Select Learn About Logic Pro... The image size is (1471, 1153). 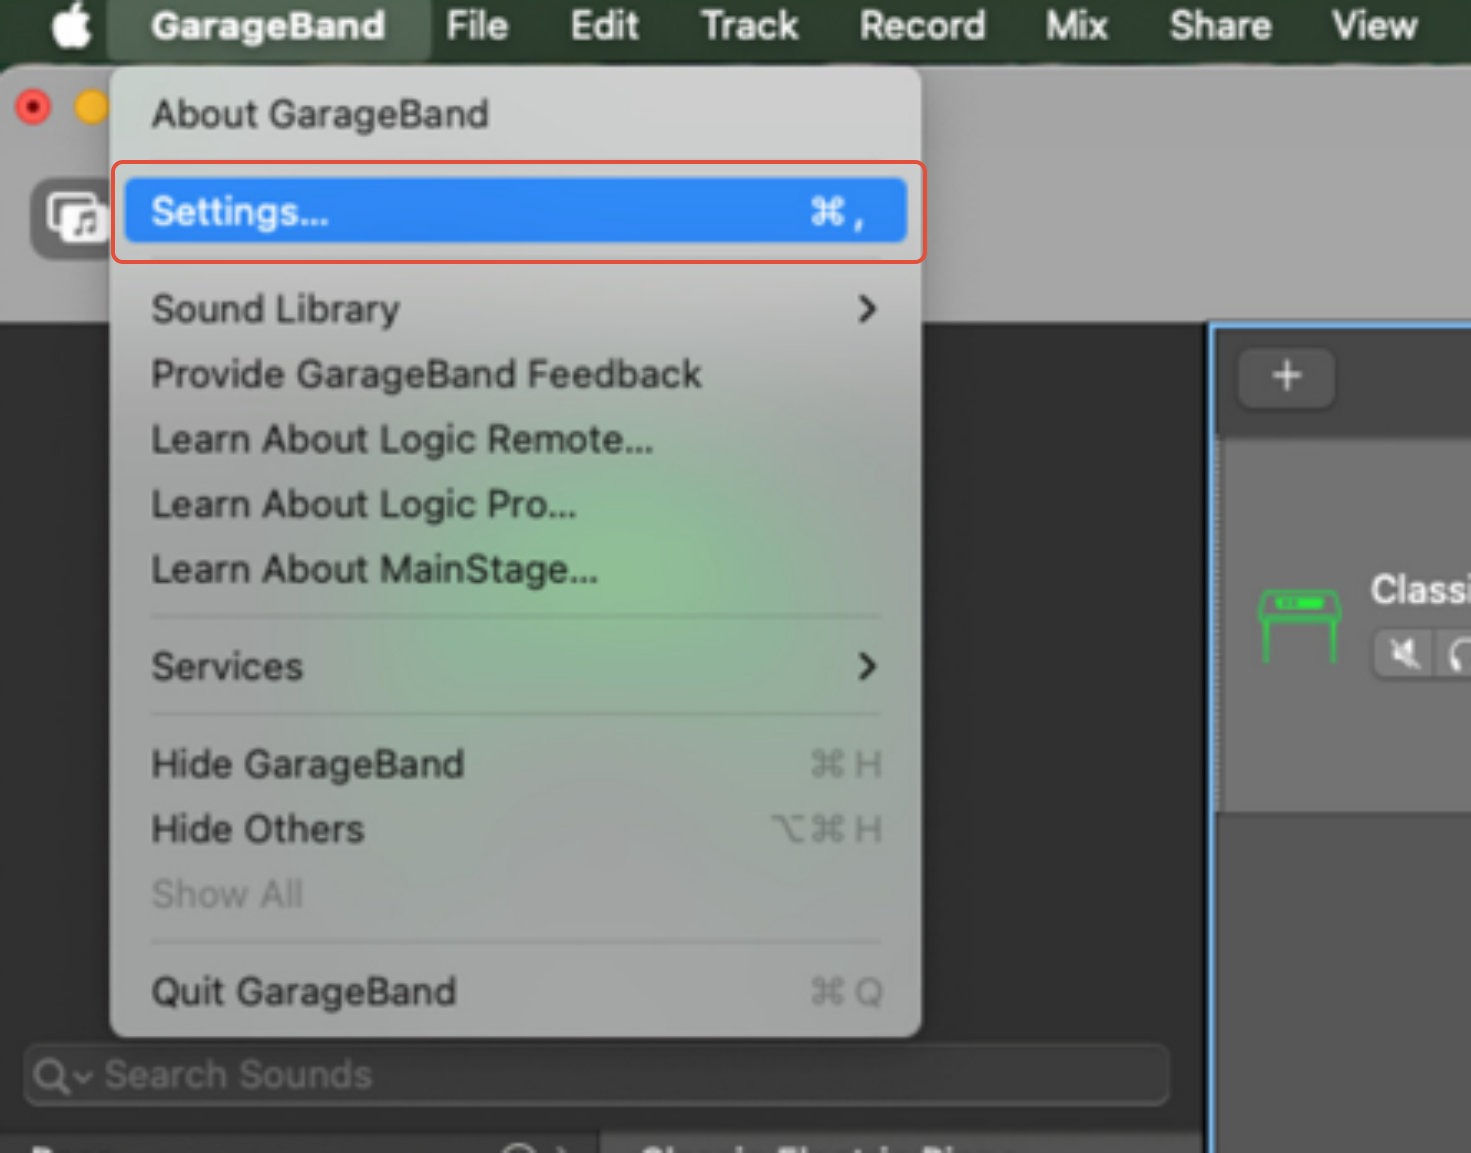(515, 504)
